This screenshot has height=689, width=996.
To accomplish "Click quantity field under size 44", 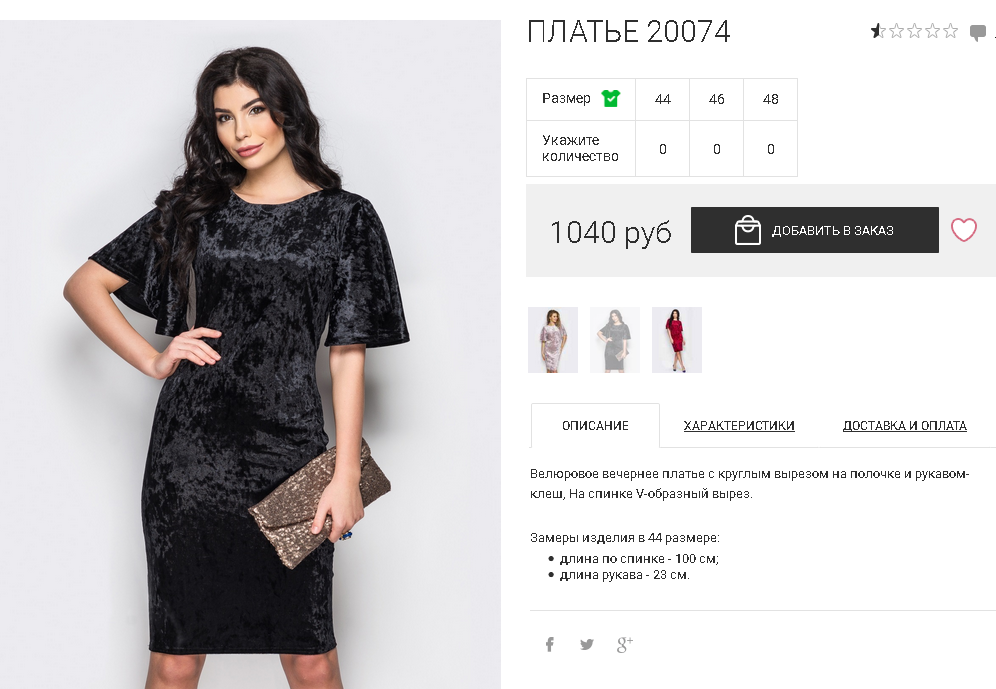I will click(x=663, y=149).
